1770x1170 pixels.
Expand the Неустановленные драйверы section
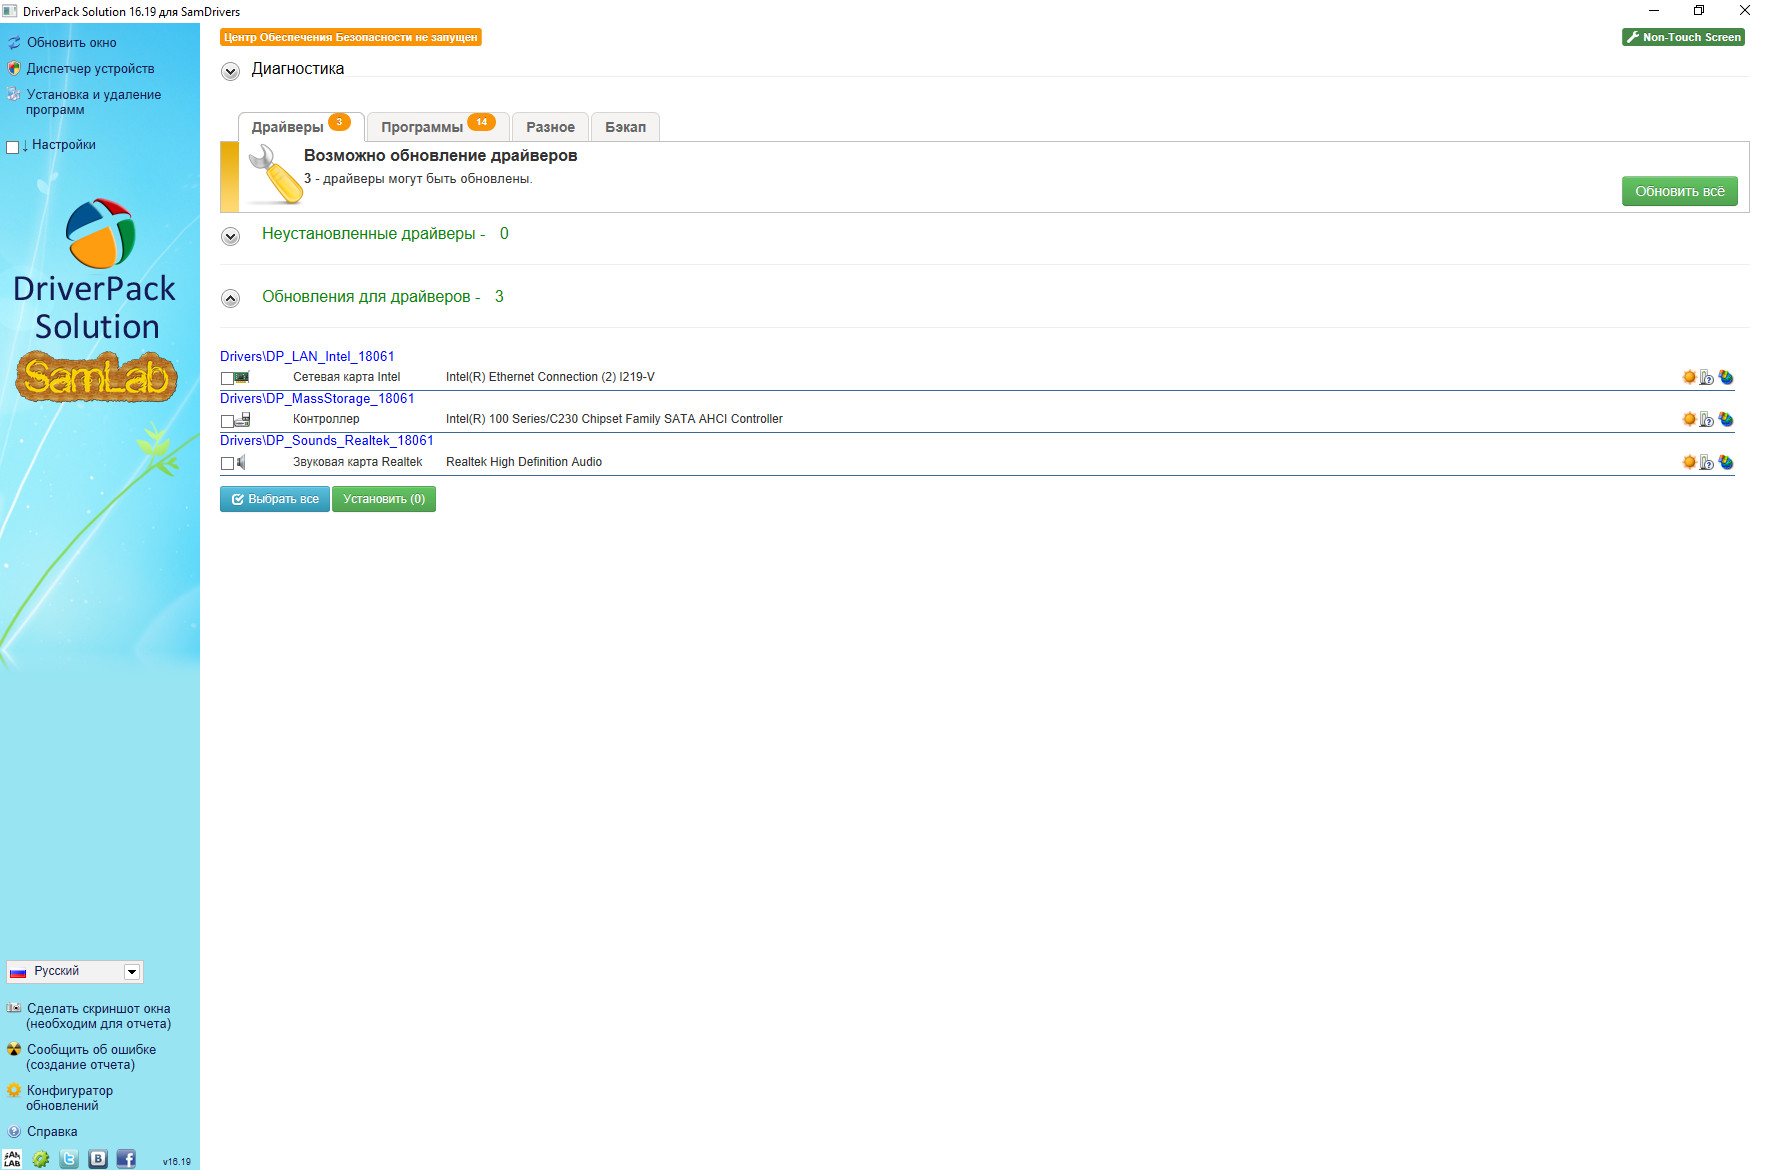pos(231,236)
